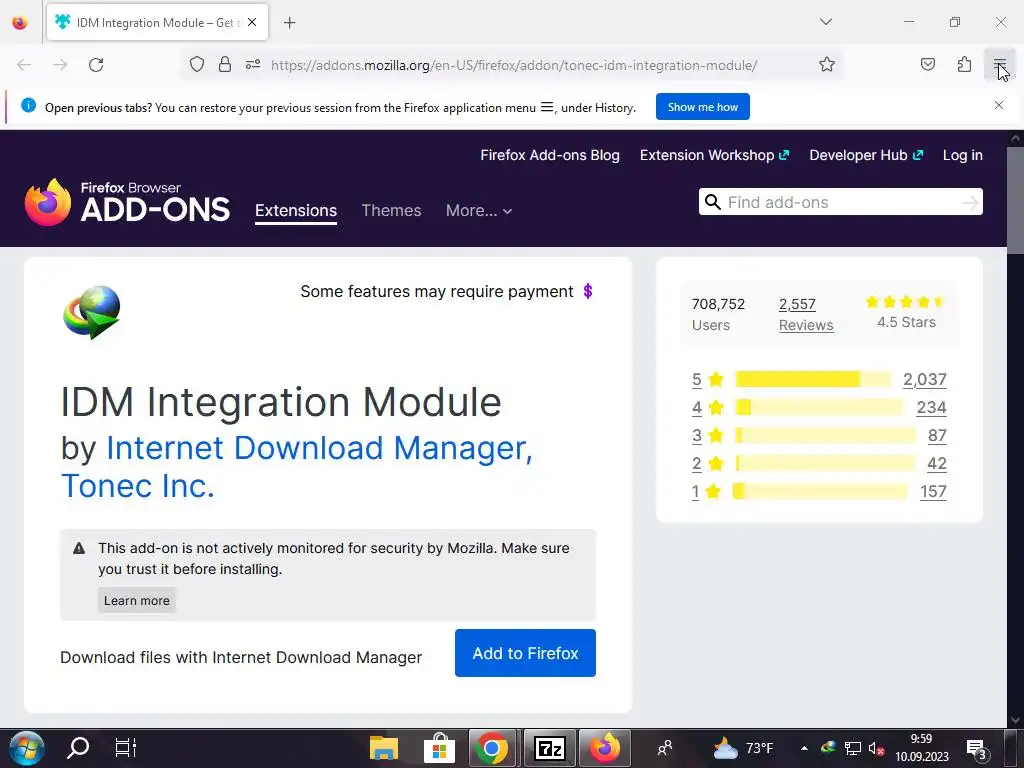Click the search magnifier icon in Find add-ons
Screen dimensions: 1024x768
pyautogui.click(x=713, y=202)
